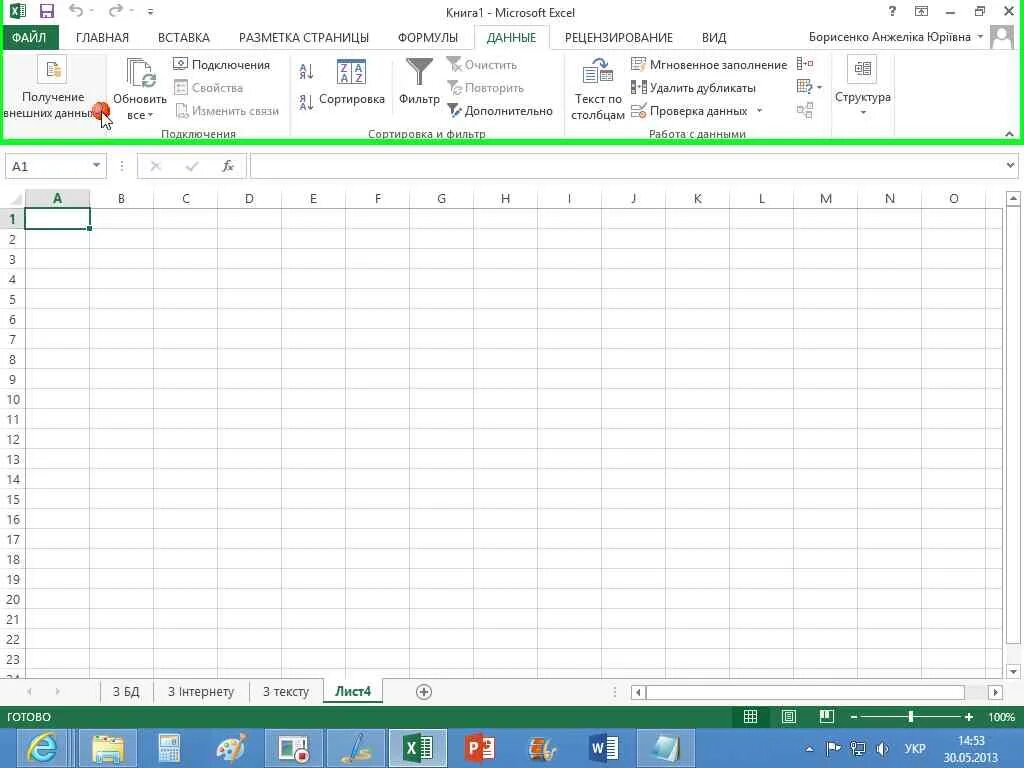
Task: Switch to the ГЛАВНАЯ tab
Action: tap(103, 37)
